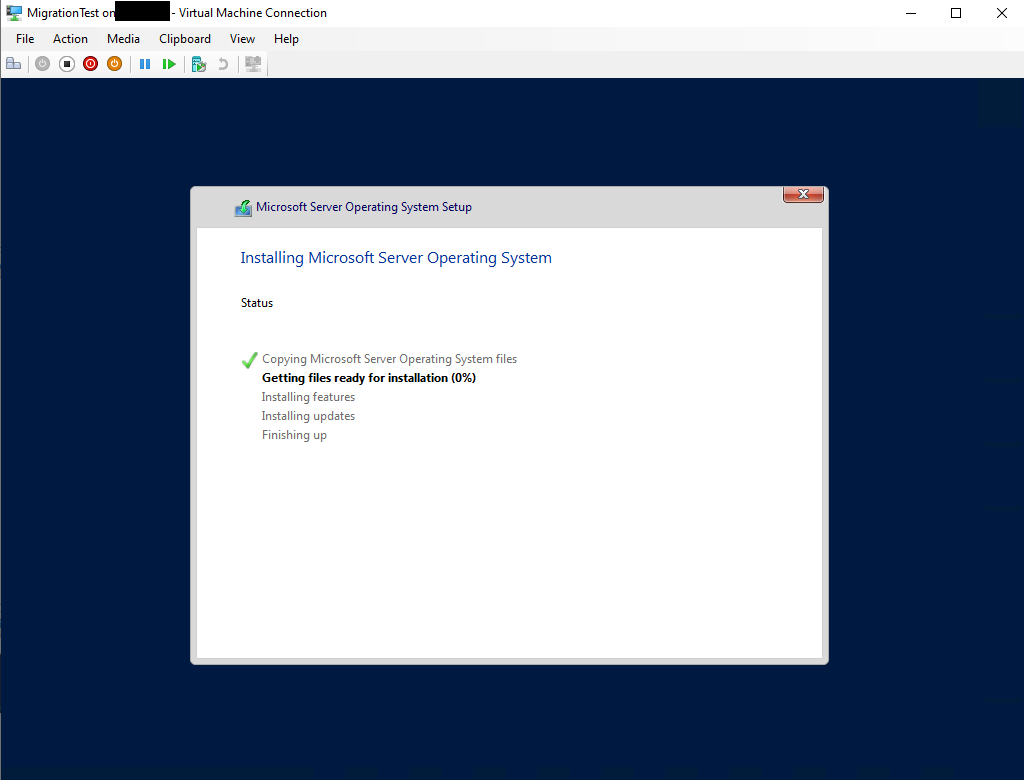
Task: Open the Media menu
Action: (x=123, y=39)
